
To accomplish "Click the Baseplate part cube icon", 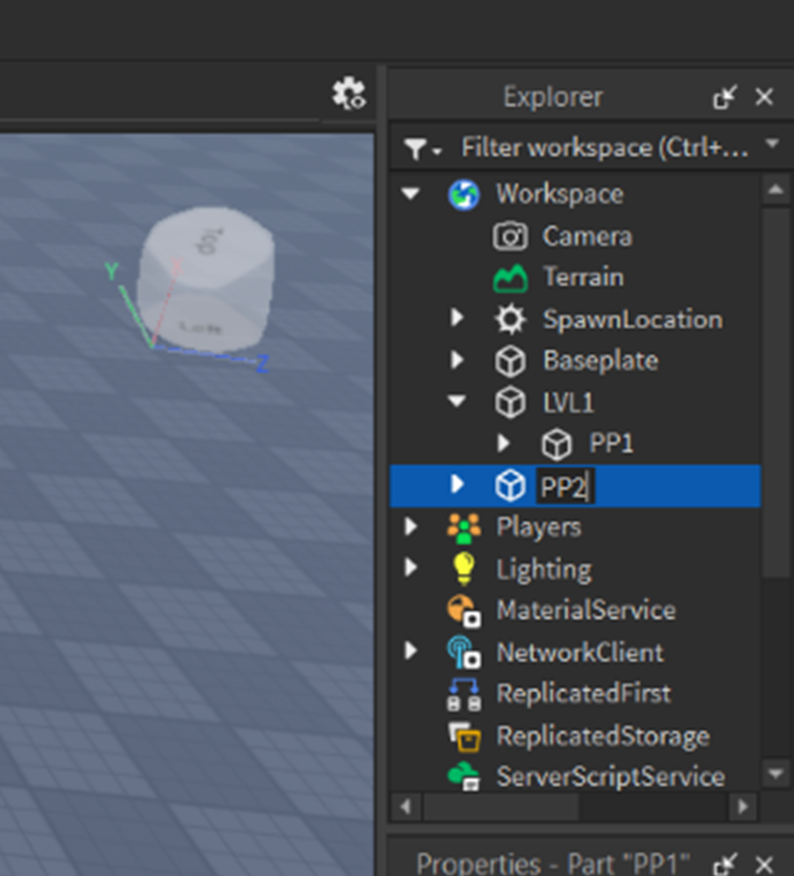I will (510, 361).
